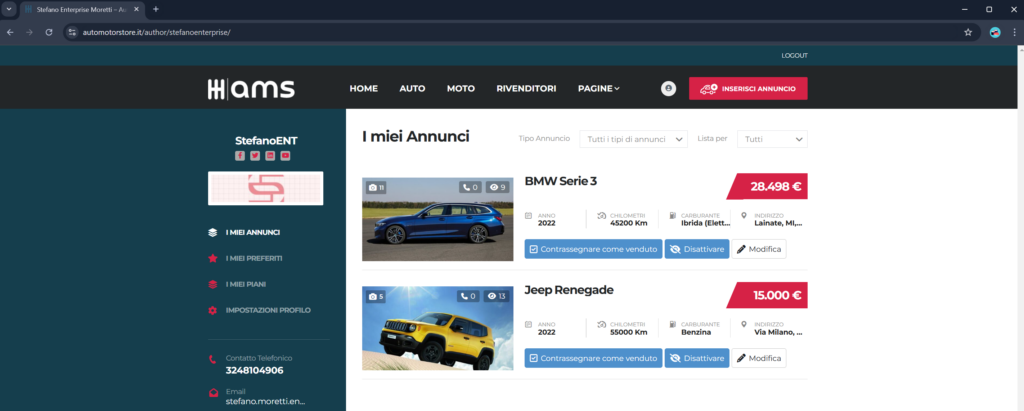Image resolution: width=1024 pixels, height=411 pixels.
Task: Click the 28.498 € price tag
Action: [x=768, y=186]
